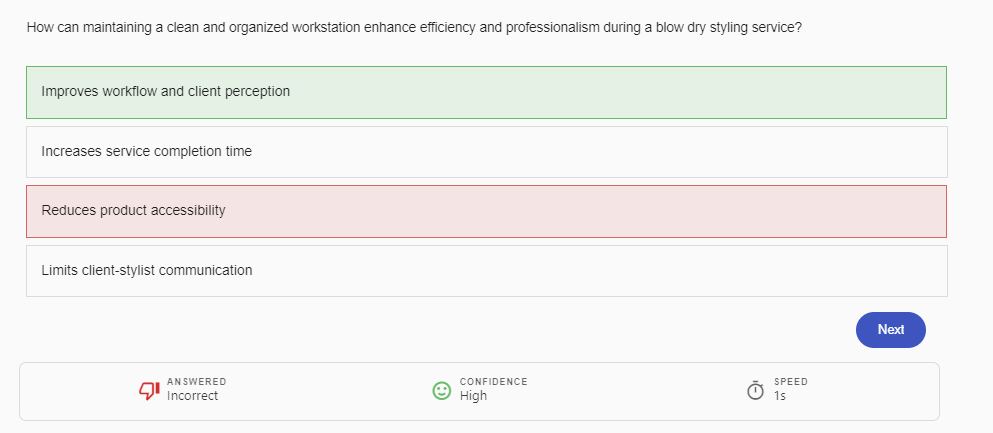Click the CONFIDENCE label
The image size is (993, 433).
click(x=493, y=382)
